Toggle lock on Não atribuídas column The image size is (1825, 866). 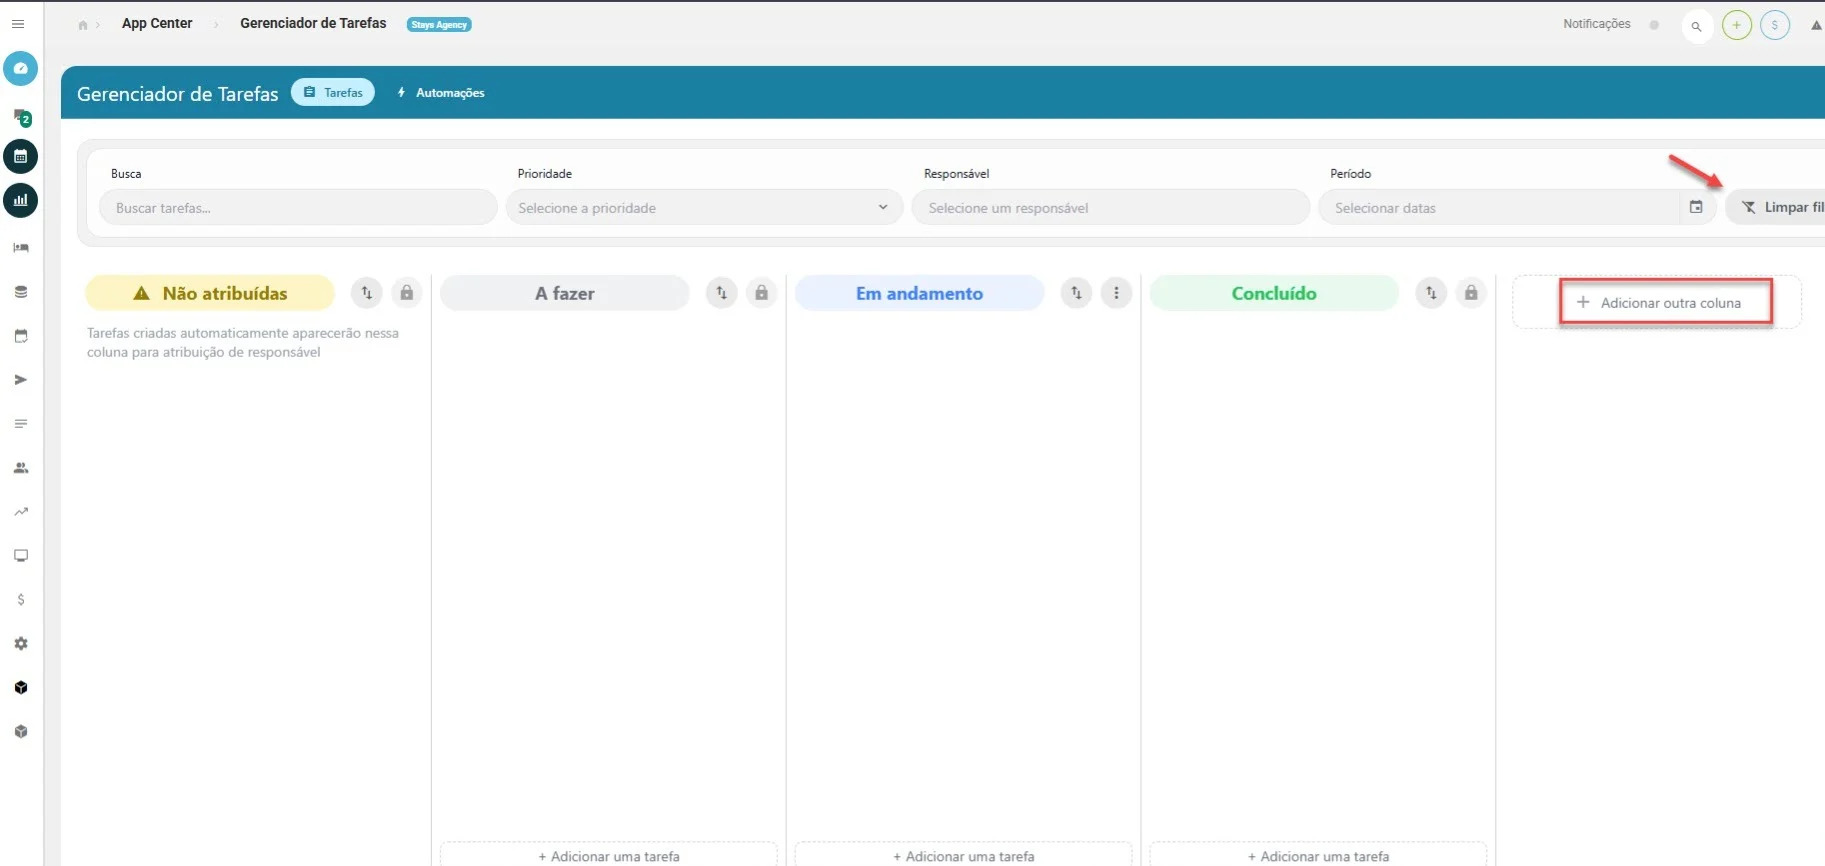click(407, 293)
